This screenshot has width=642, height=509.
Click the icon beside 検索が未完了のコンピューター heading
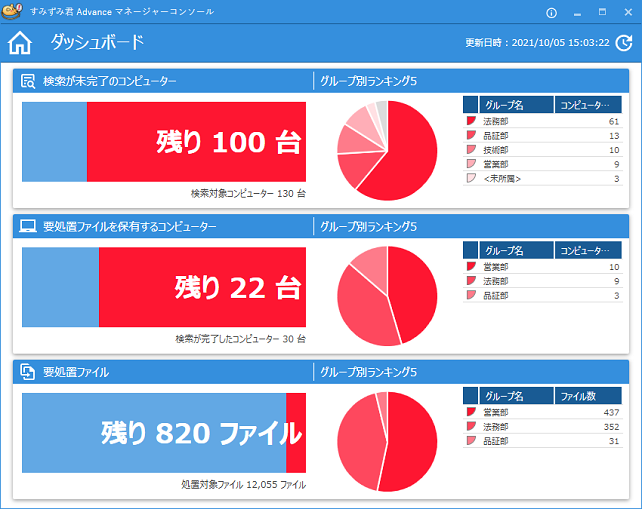[x=29, y=81]
